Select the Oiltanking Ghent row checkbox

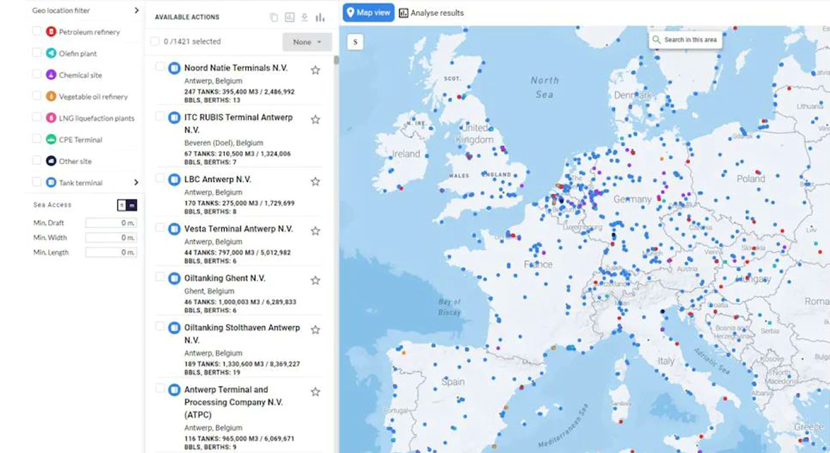[x=159, y=277]
